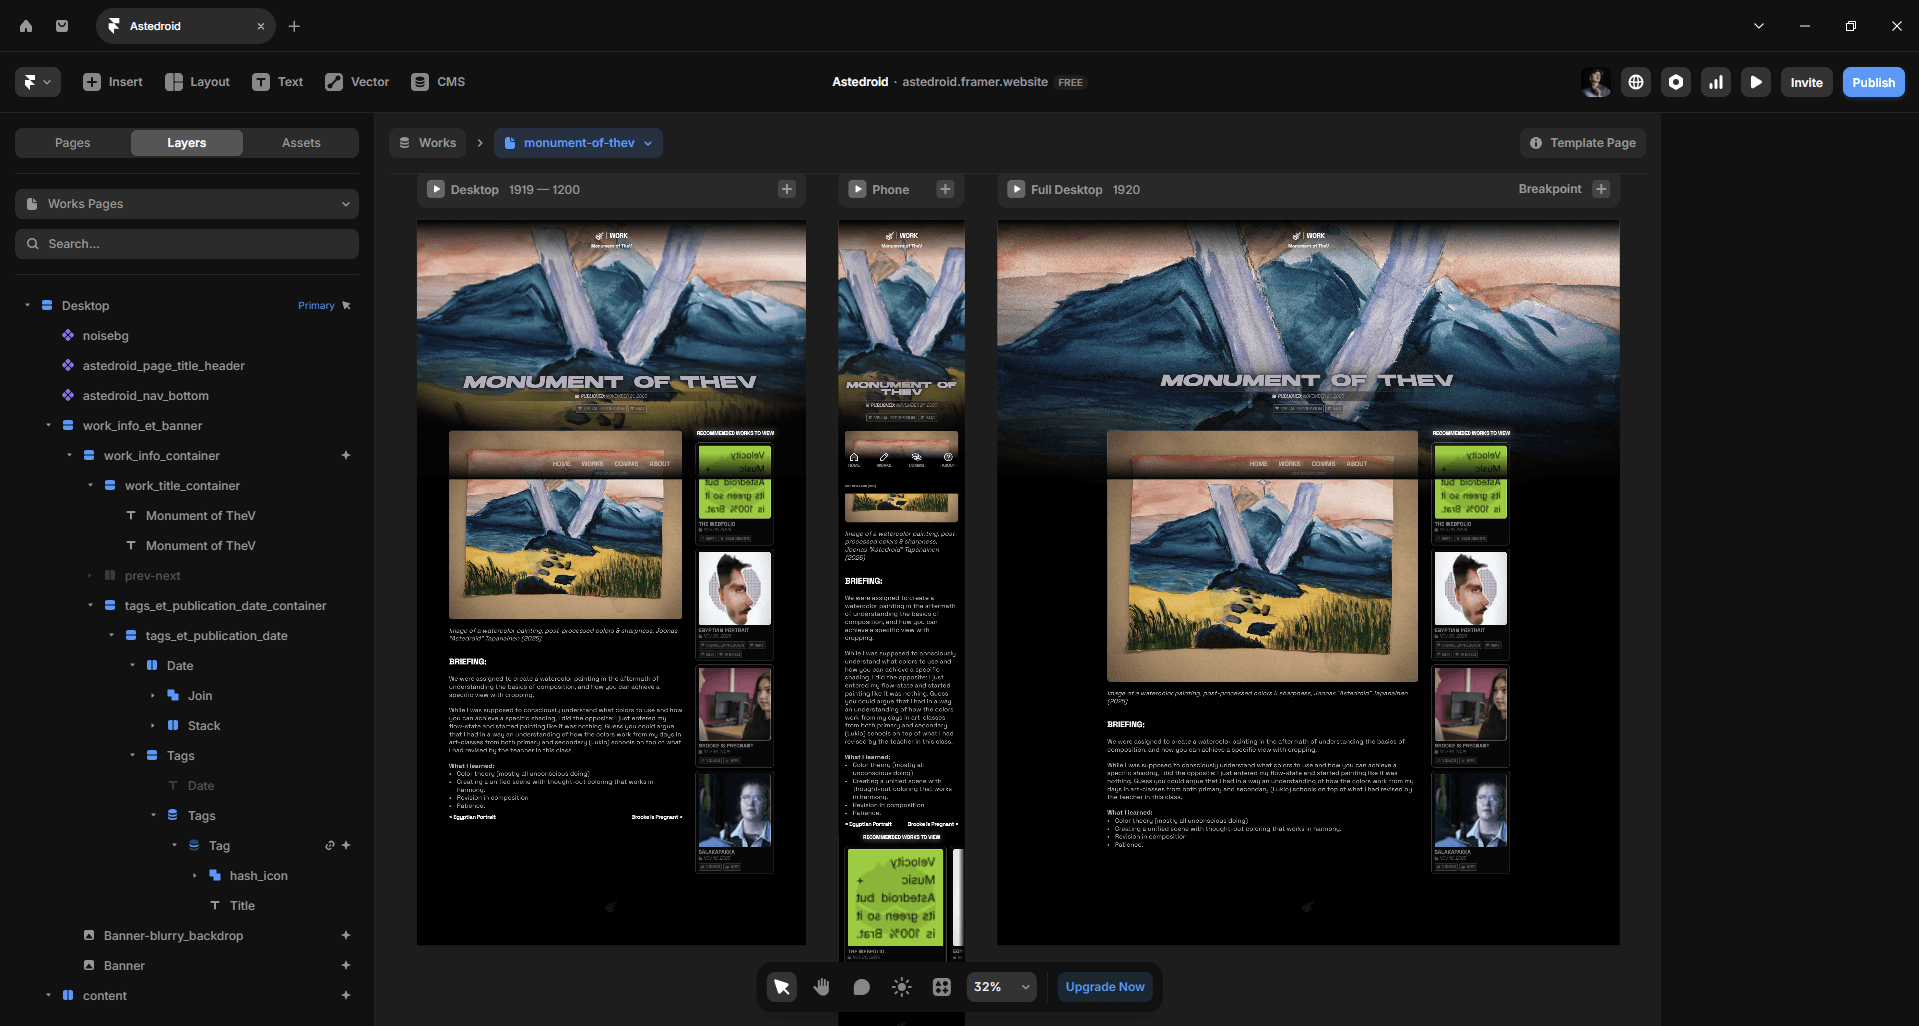
Task: Expand the hash_icon layer
Action: click(x=195, y=876)
